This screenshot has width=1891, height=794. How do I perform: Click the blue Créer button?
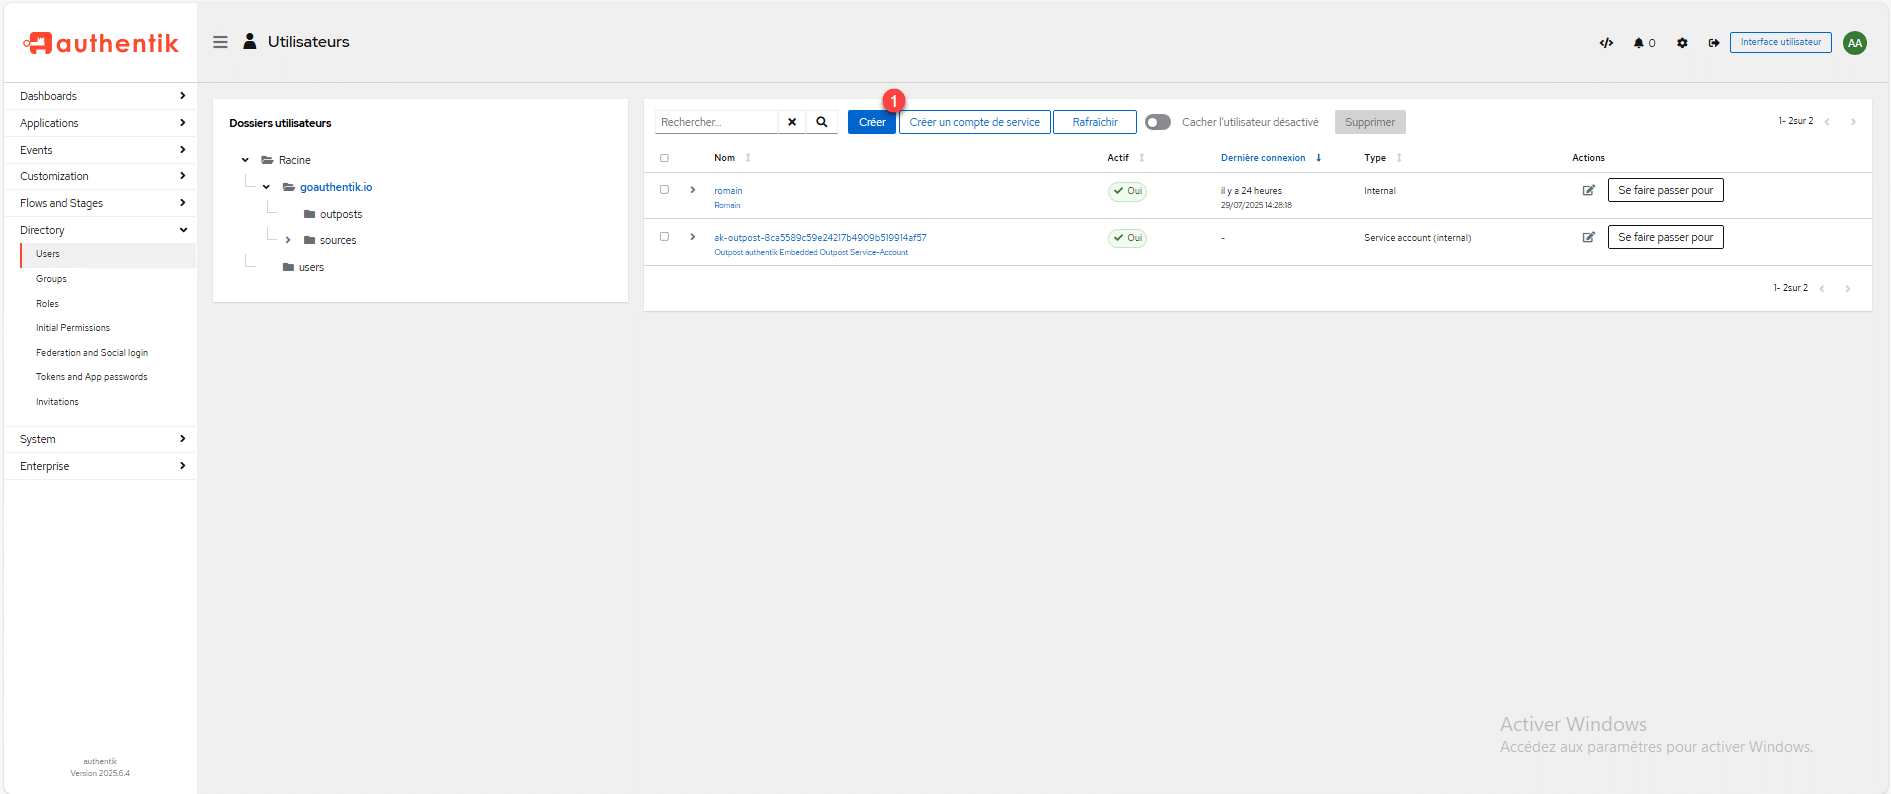pos(871,122)
